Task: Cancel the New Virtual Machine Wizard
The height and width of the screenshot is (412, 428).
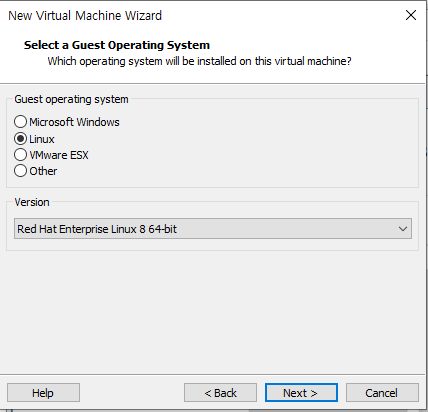Action: click(x=382, y=393)
